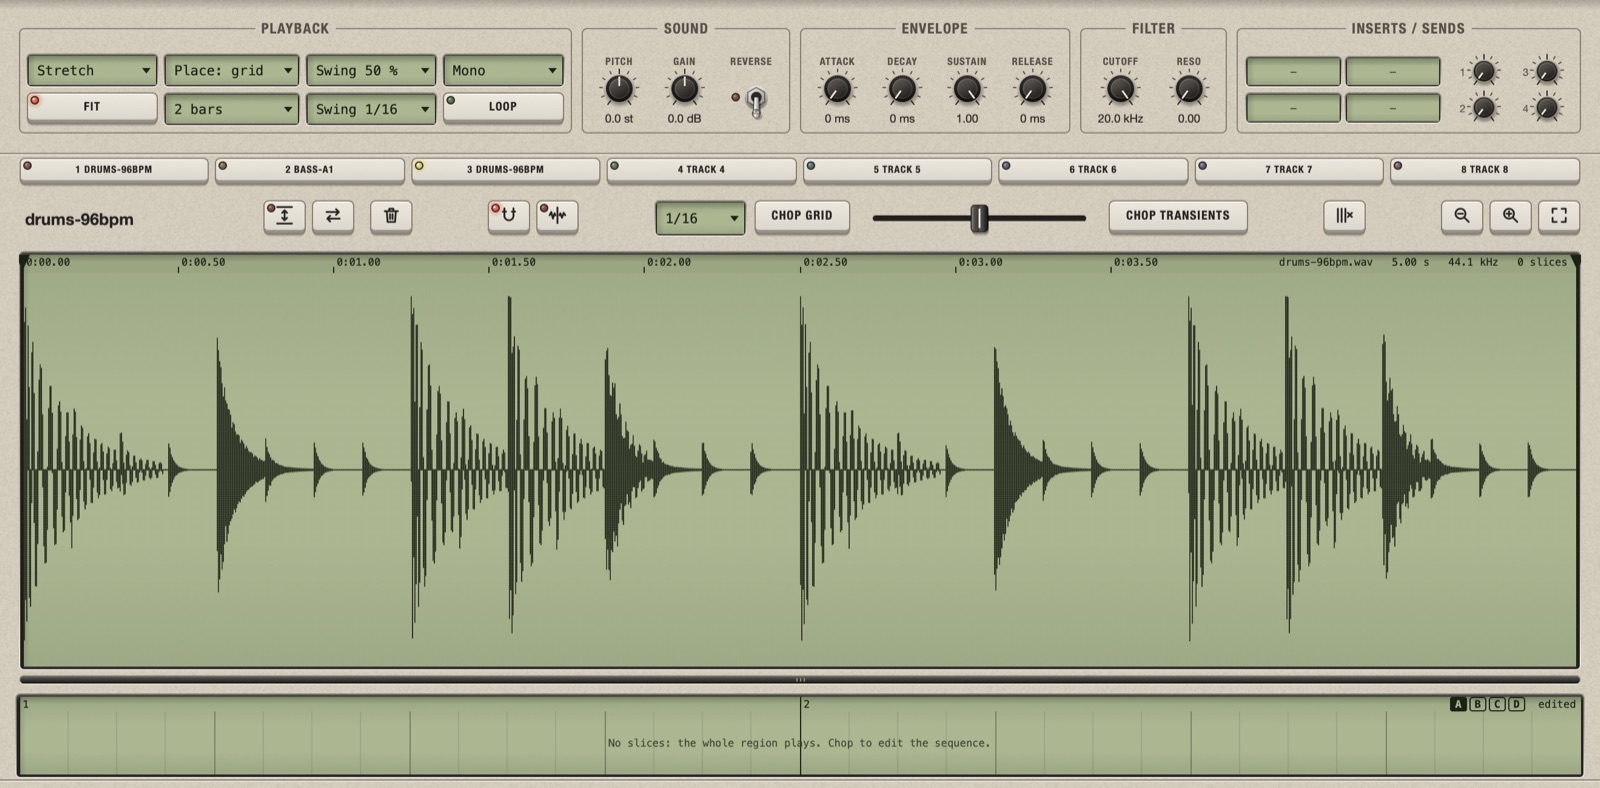Screen dimensions: 1600x788
Task: Select pattern variation A
Action: click(x=1458, y=704)
